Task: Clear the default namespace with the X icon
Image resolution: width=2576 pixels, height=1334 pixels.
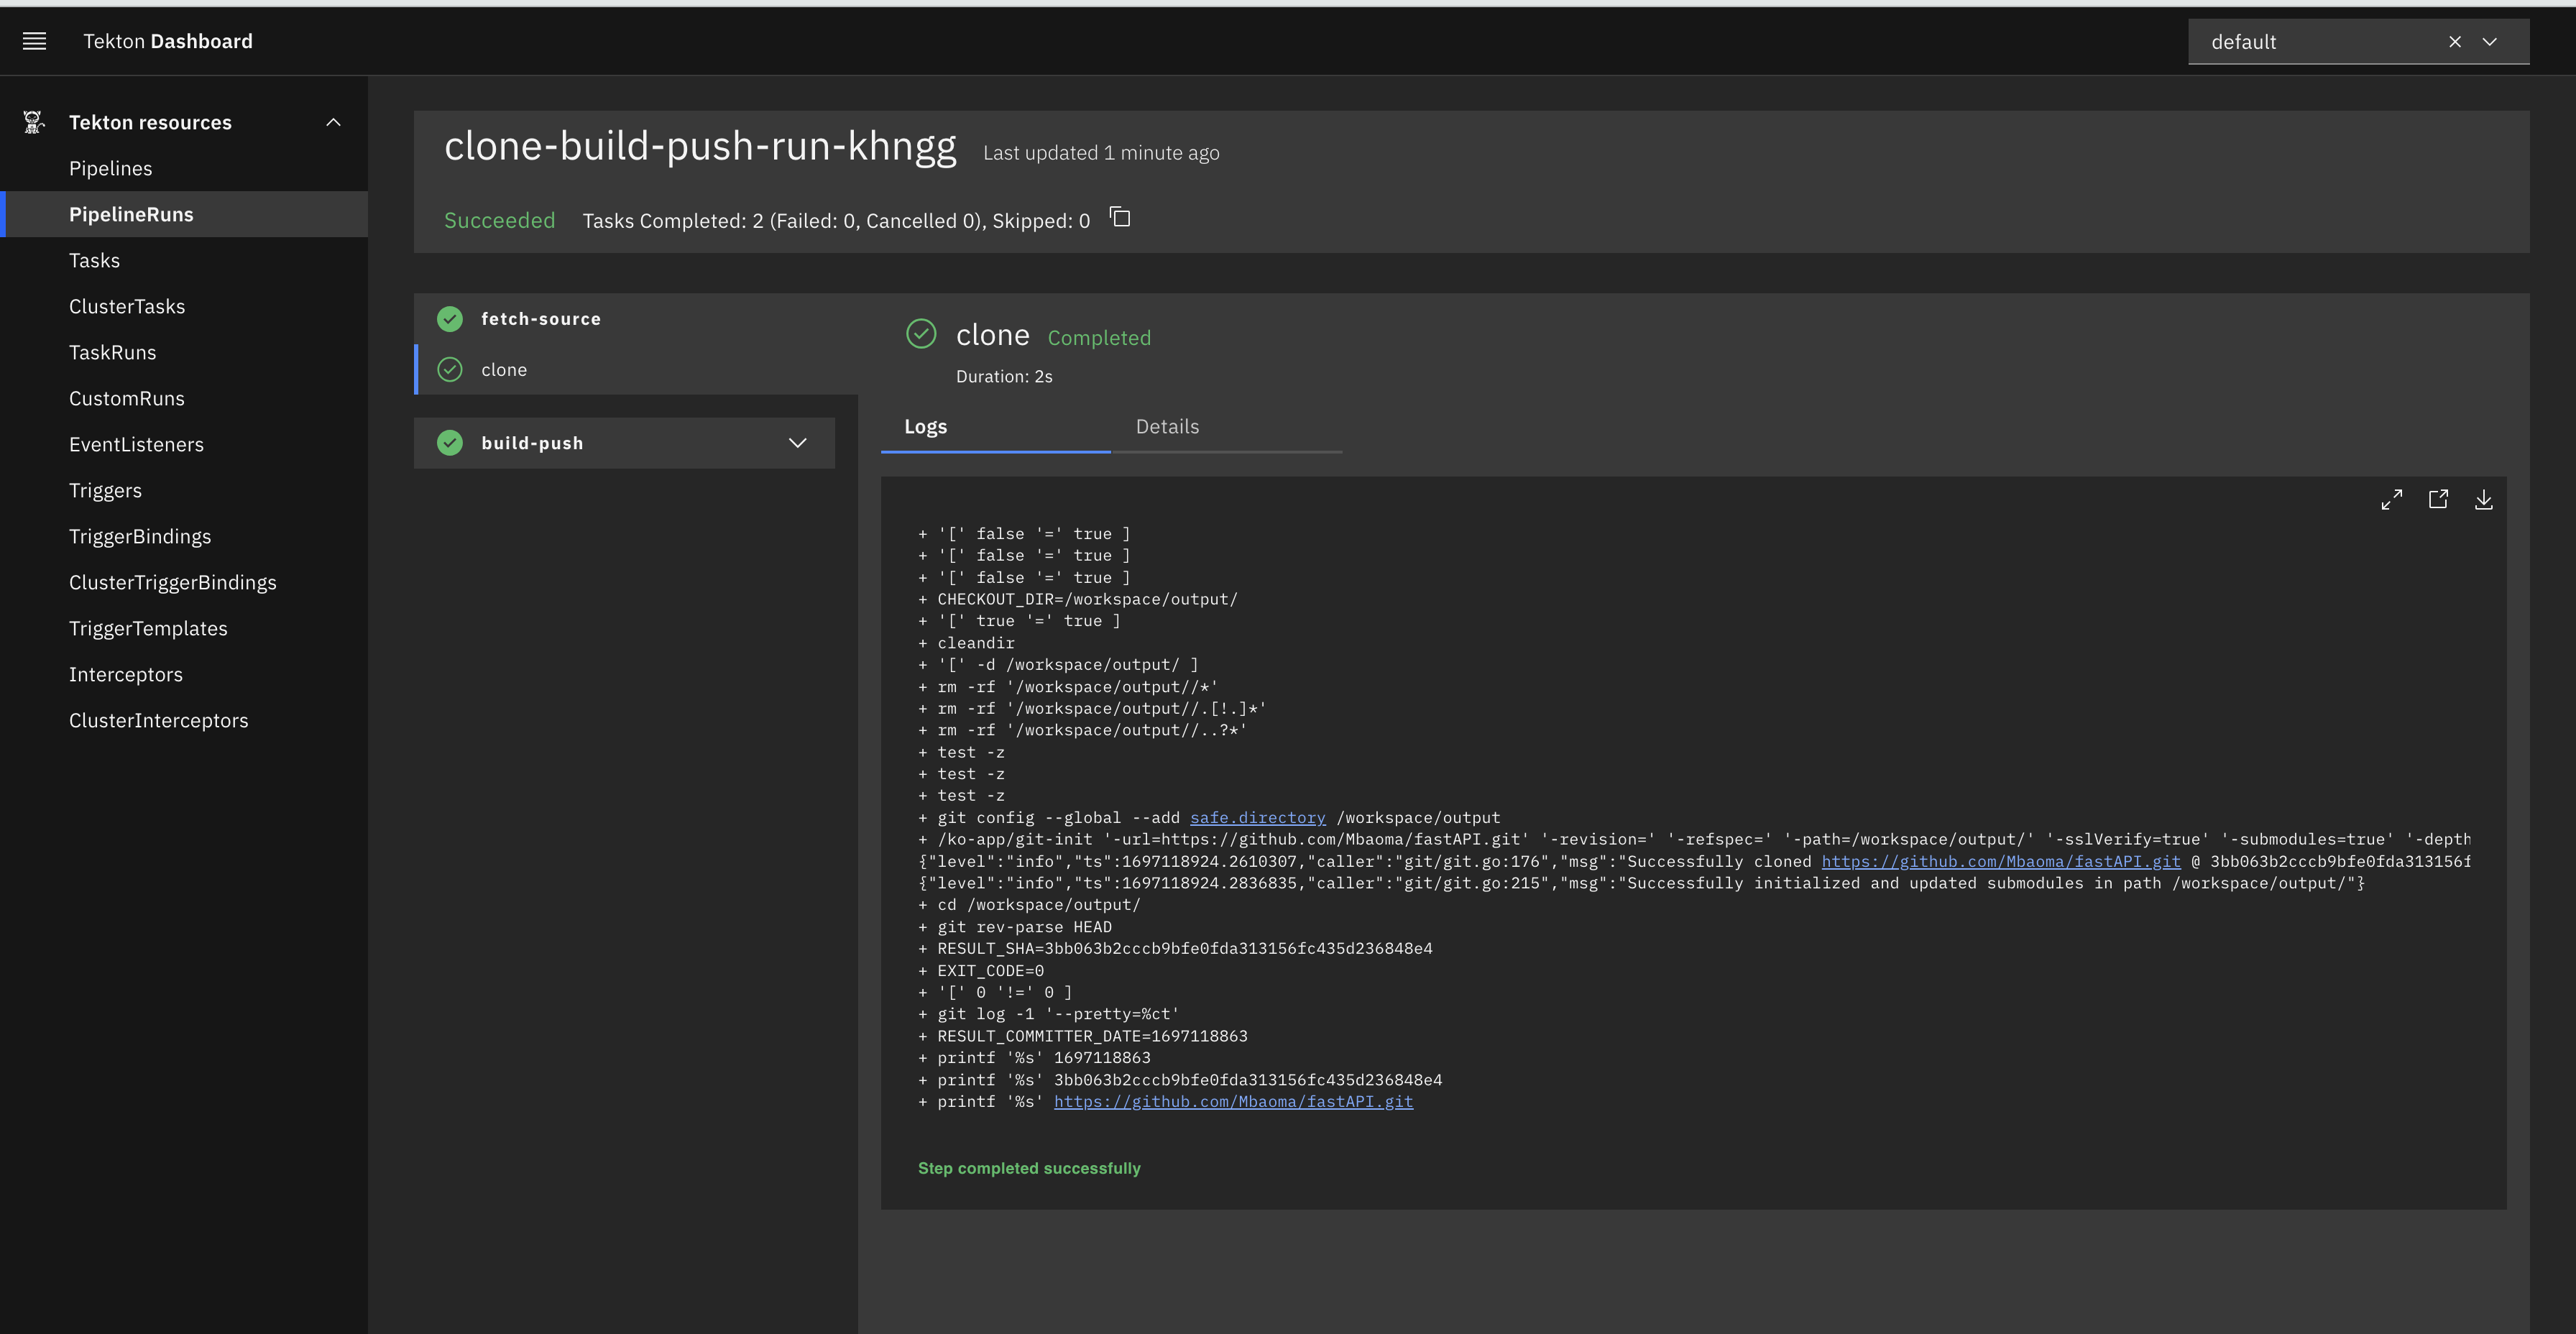Action: (2455, 41)
